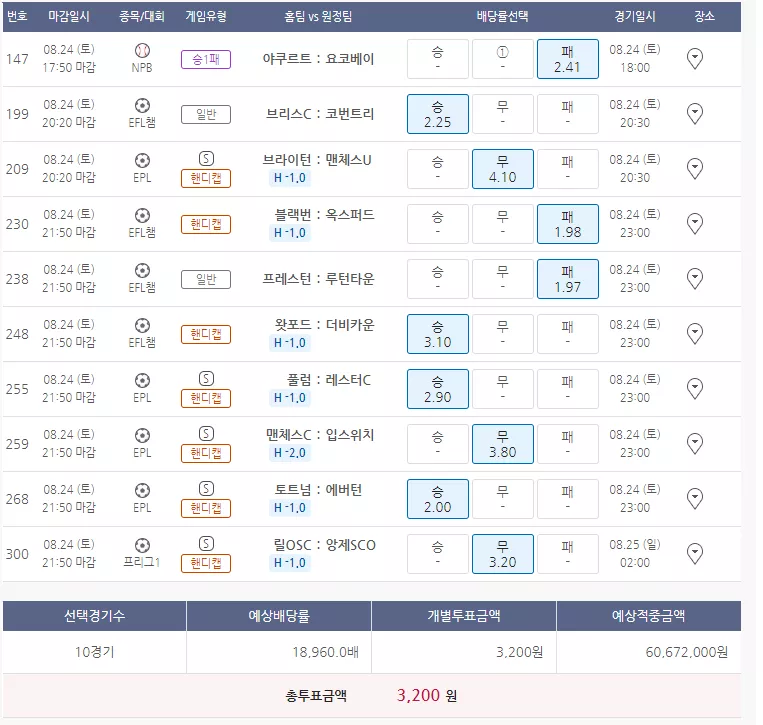Screen dimensions: 763x725
Task: Click 핸디캡 badge for Fulham vs Leicester
Action: pos(206,398)
